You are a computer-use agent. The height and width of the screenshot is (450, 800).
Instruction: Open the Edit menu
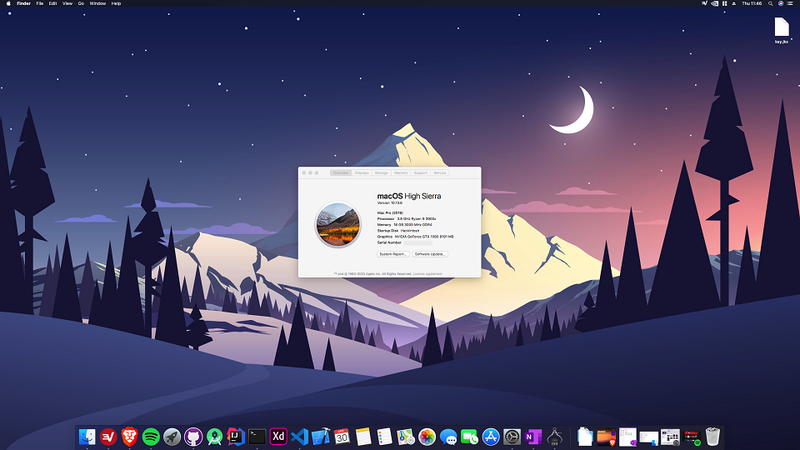(53, 4)
